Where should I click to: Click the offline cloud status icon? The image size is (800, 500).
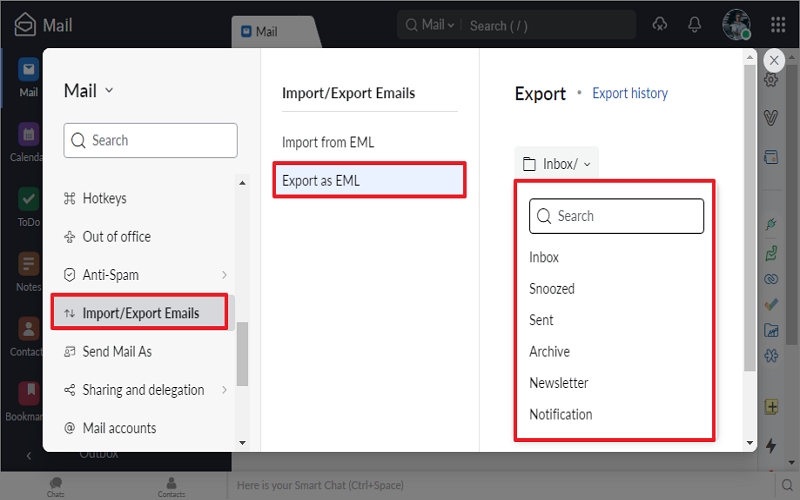[x=660, y=24]
